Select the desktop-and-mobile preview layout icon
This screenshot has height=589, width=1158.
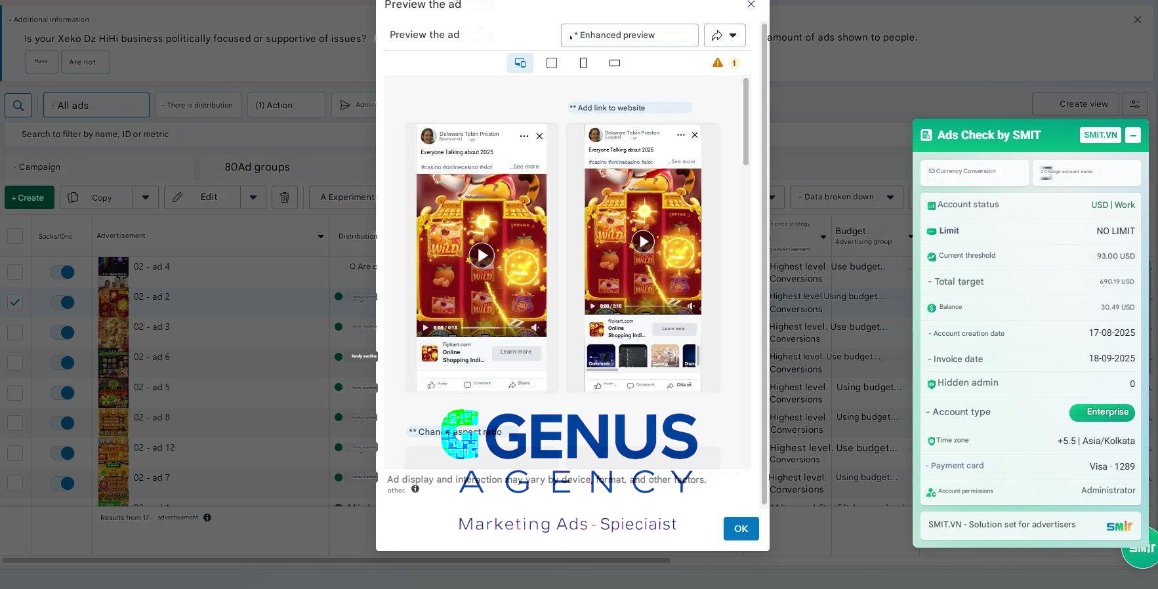(x=520, y=63)
